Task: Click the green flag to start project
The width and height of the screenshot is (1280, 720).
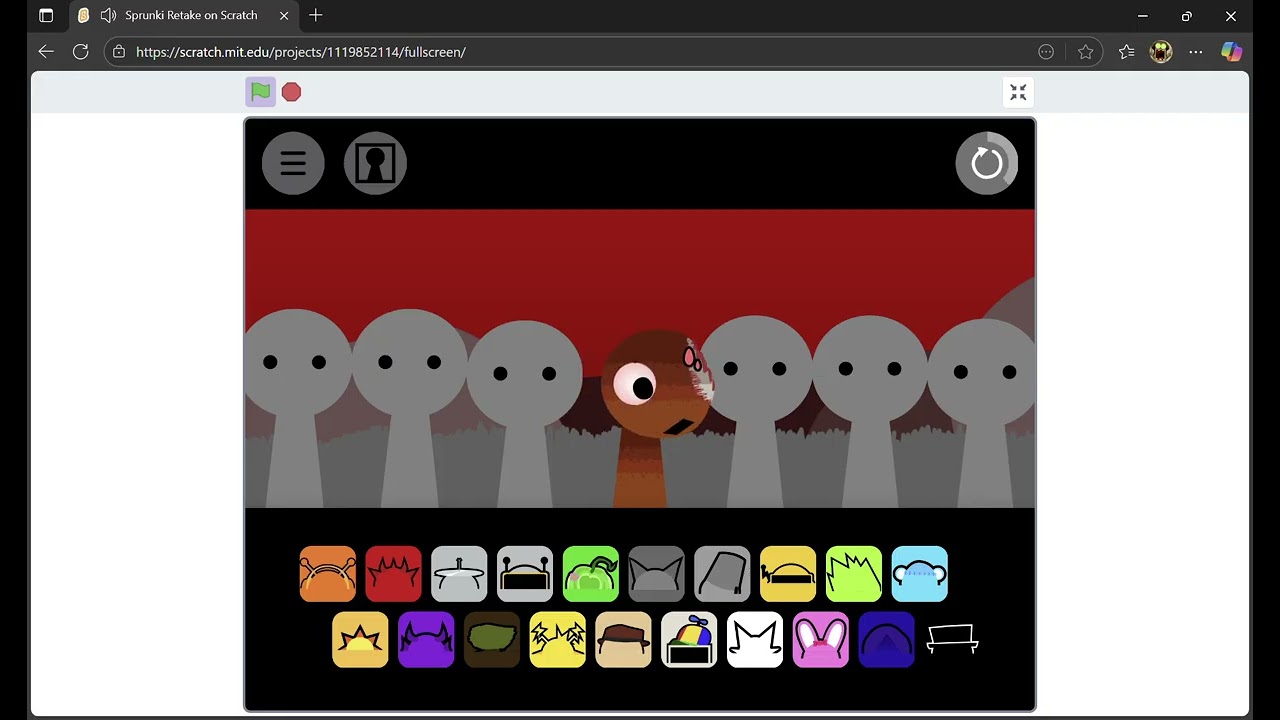Action: (x=261, y=92)
